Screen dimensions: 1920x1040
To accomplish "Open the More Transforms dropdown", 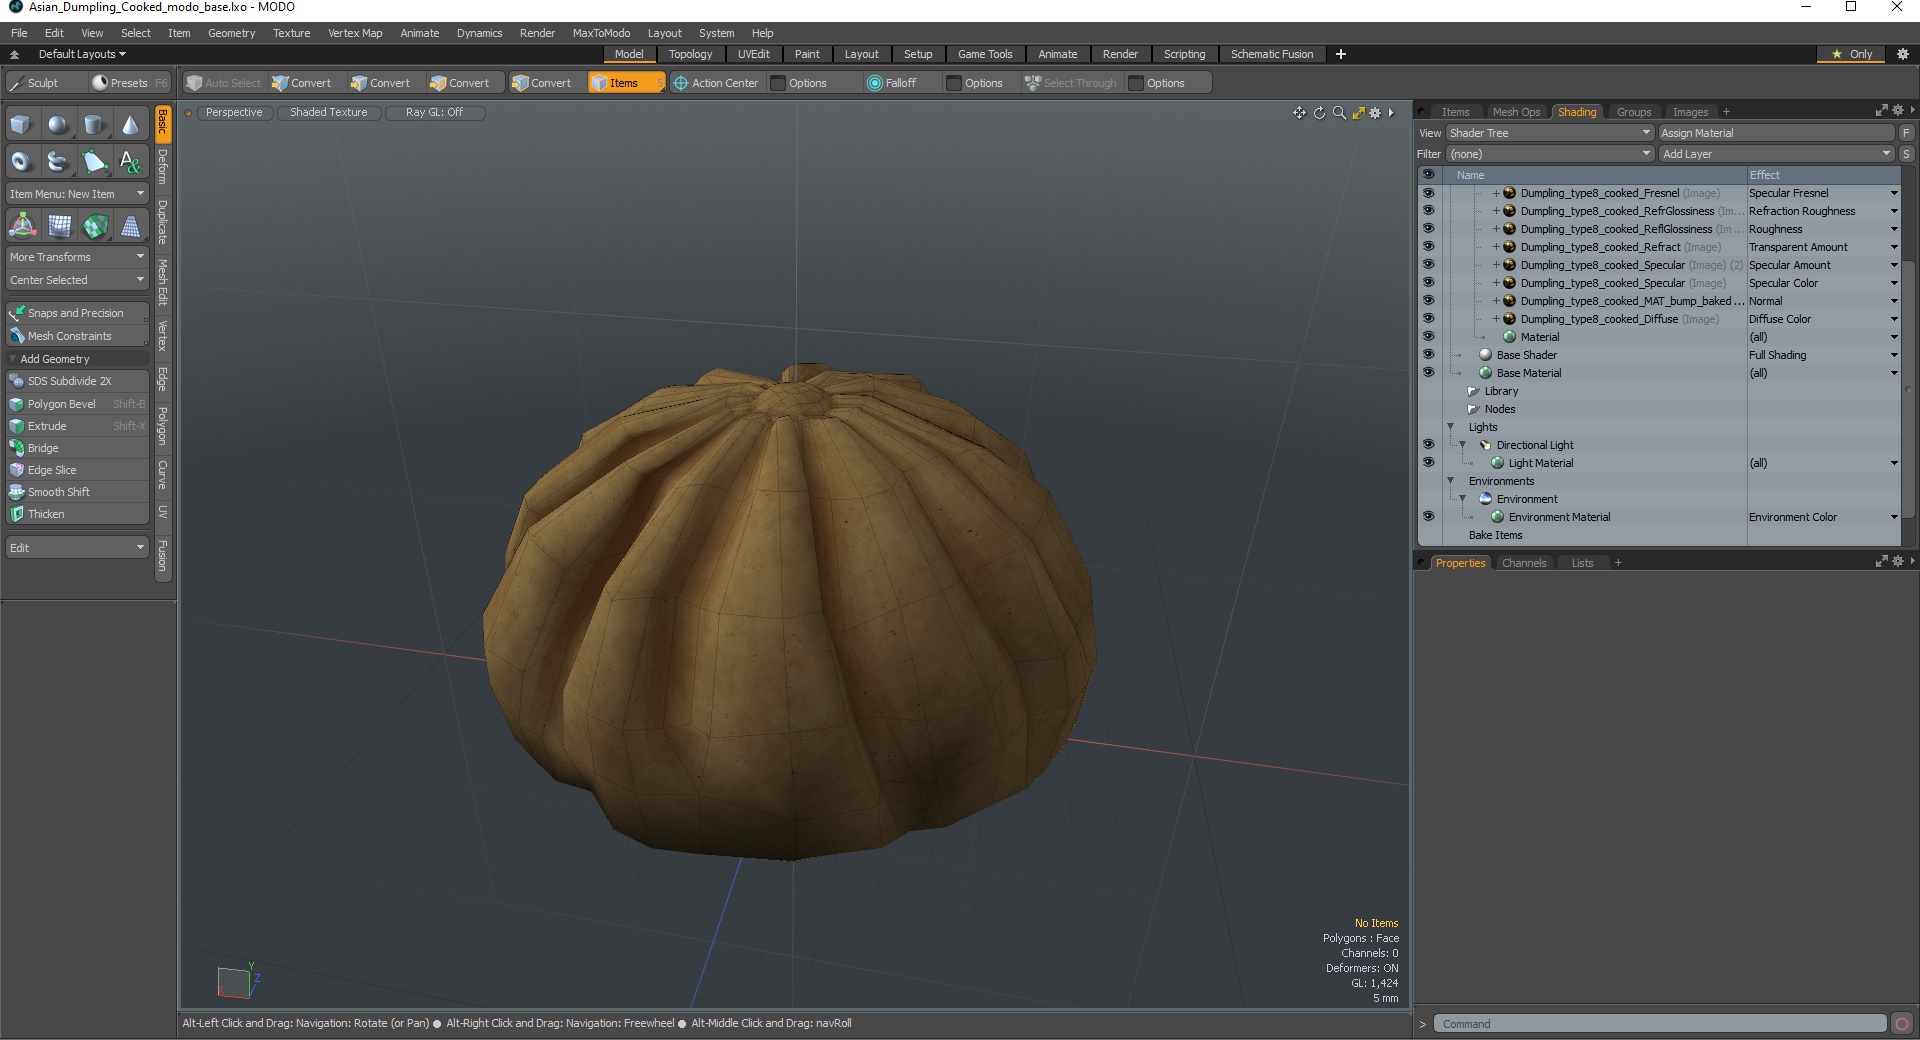I will tap(77, 257).
